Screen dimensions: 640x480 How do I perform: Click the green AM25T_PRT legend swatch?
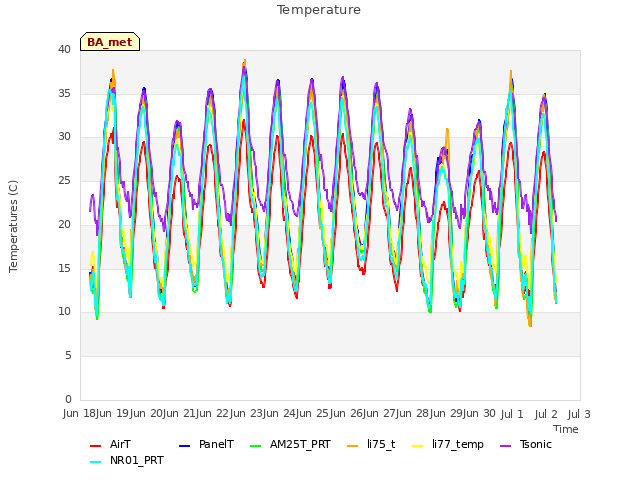click(256, 446)
